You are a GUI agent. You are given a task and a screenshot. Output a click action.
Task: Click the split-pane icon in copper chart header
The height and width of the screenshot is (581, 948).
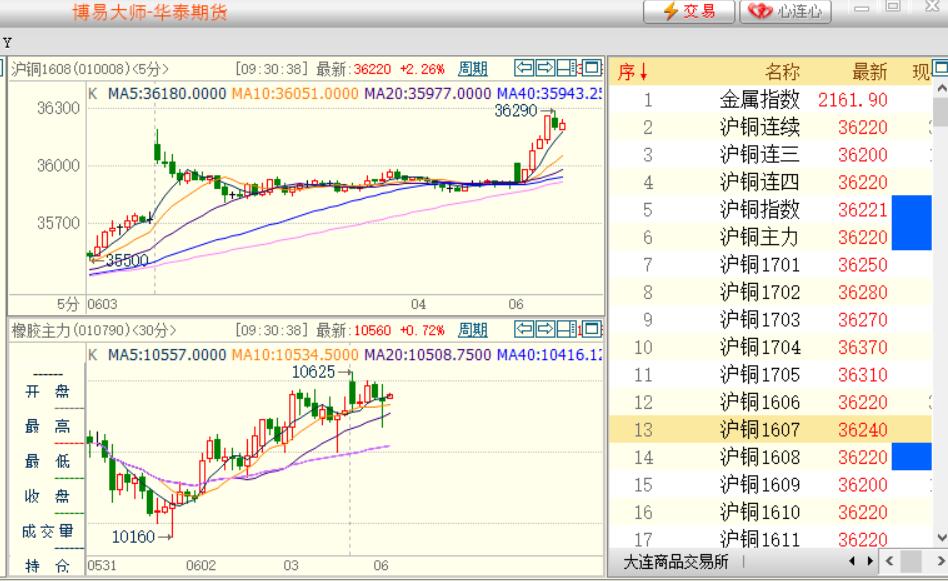568,68
